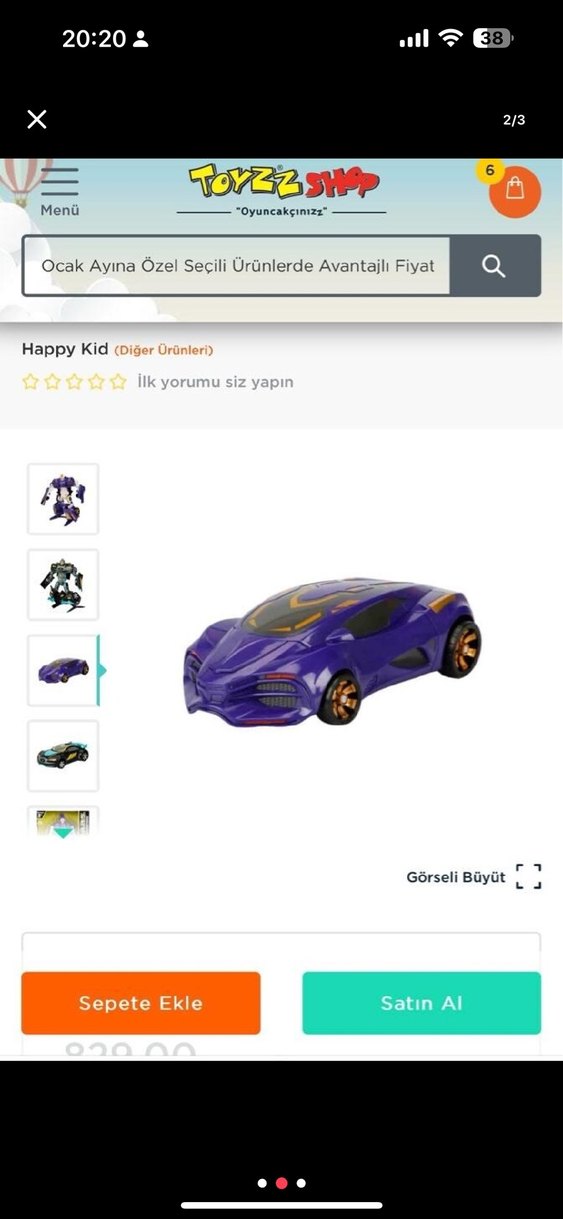Expand thumbnail list with down arrow

(63, 831)
